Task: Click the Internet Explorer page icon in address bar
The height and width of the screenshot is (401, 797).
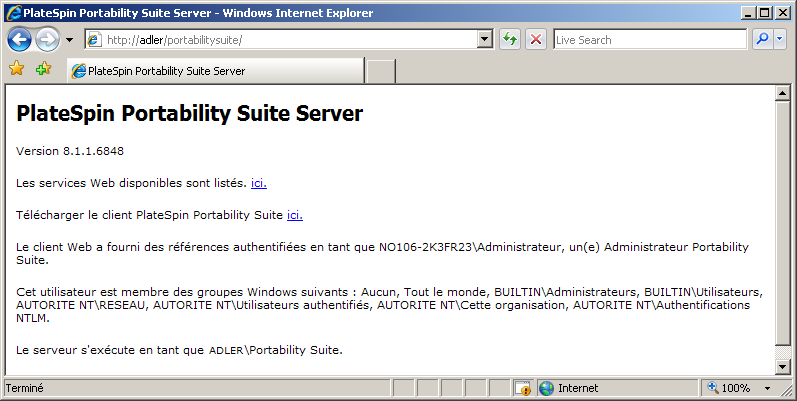Action: 95,40
